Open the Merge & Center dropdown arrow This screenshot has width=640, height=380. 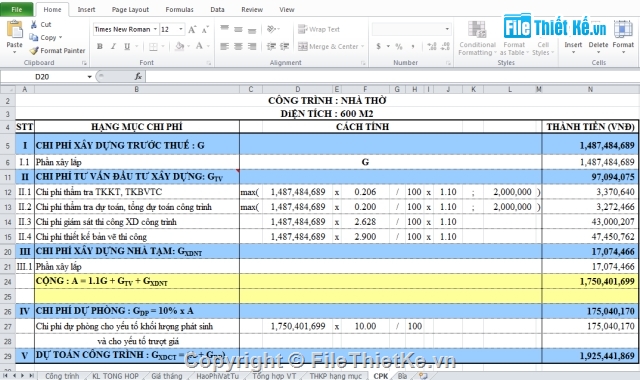click(x=362, y=47)
